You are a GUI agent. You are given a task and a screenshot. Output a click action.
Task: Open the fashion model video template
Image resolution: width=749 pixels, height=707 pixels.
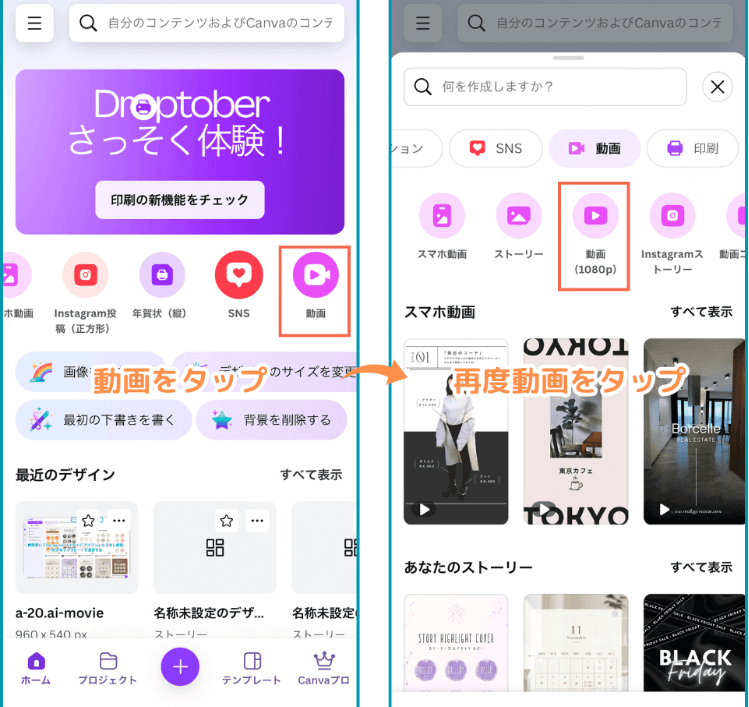click(456, 432)
